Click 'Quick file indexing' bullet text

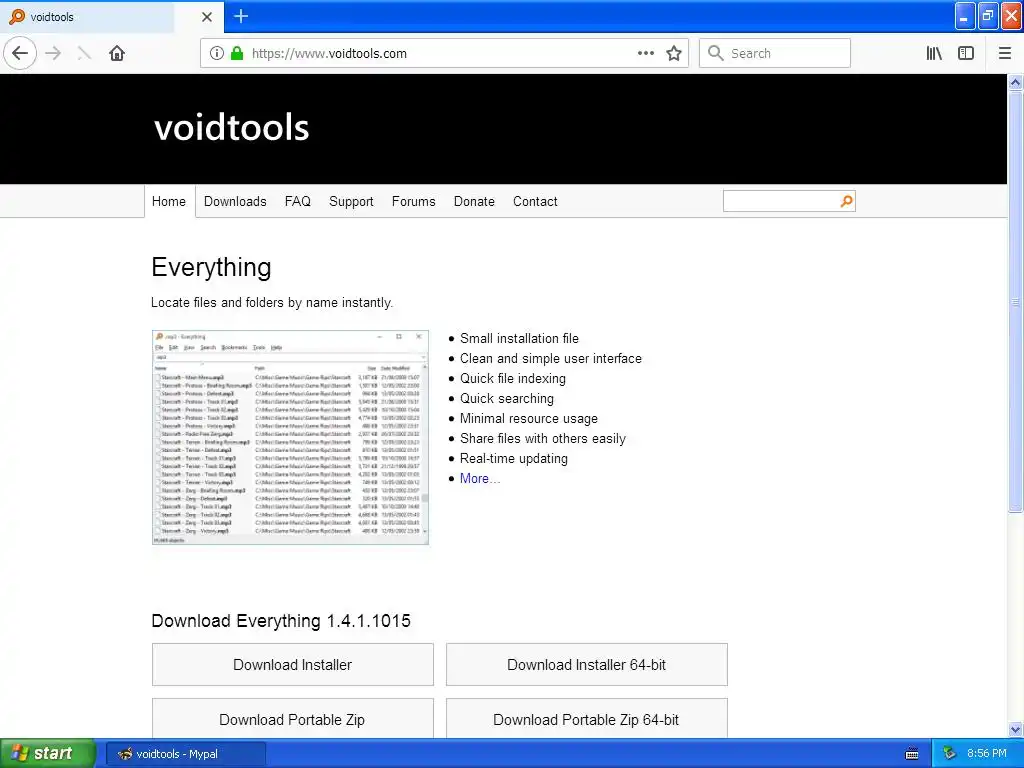click(513, 378)
